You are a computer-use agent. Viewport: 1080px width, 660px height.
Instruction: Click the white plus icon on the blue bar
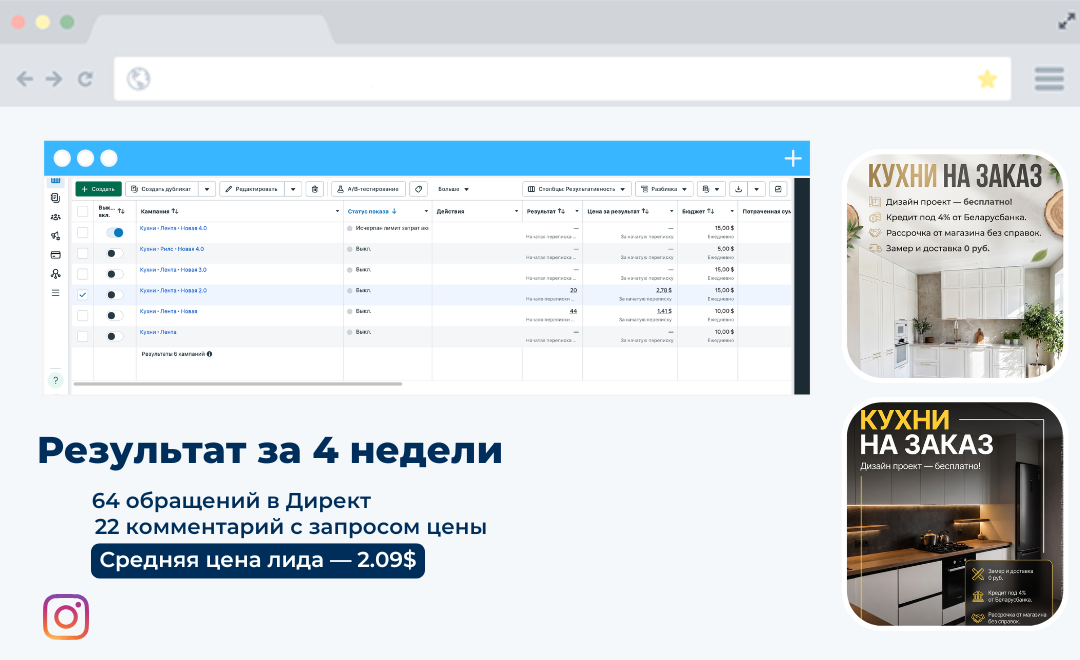tap(793, 158)
